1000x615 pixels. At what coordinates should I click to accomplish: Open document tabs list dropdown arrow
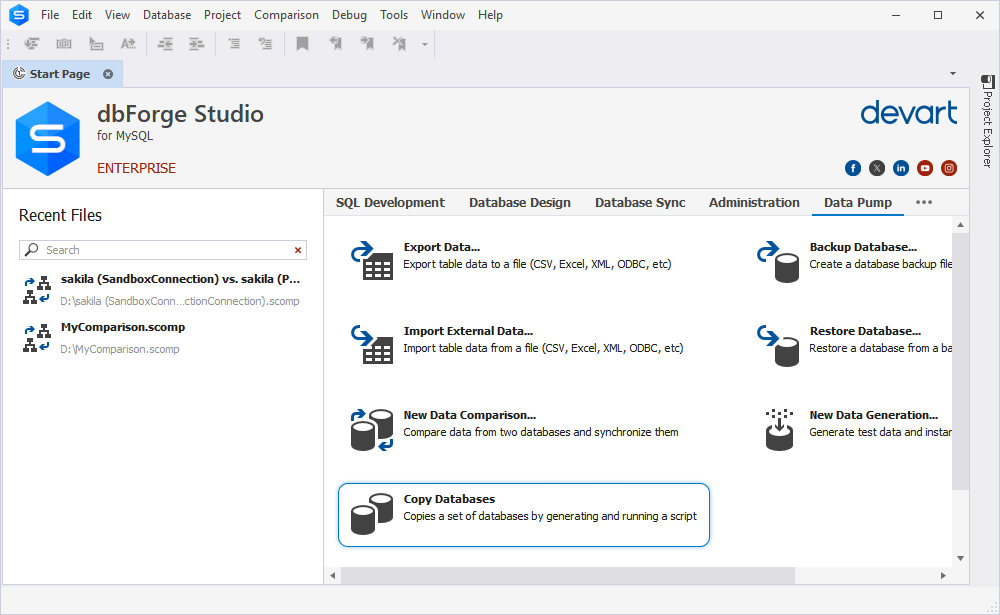point(953,73)
